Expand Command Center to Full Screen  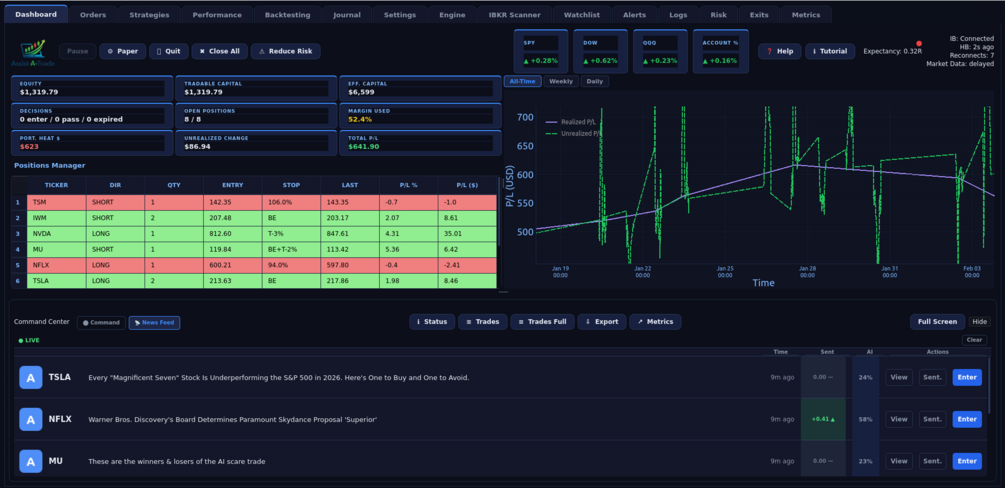[x=937, y=322]
